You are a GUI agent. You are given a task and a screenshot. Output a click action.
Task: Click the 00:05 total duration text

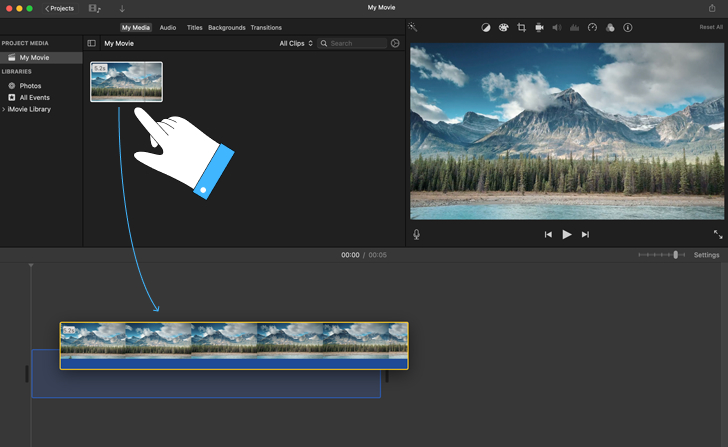[x=377, y=255]
